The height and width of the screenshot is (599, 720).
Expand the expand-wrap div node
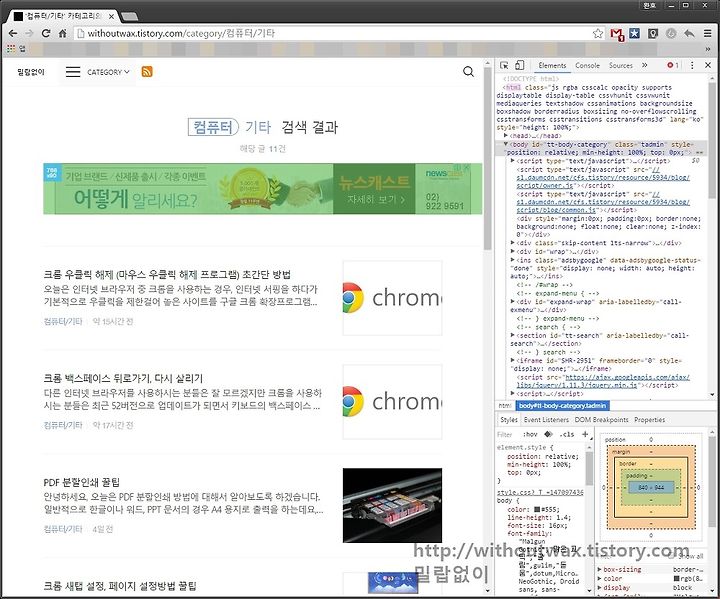point(512,301)
